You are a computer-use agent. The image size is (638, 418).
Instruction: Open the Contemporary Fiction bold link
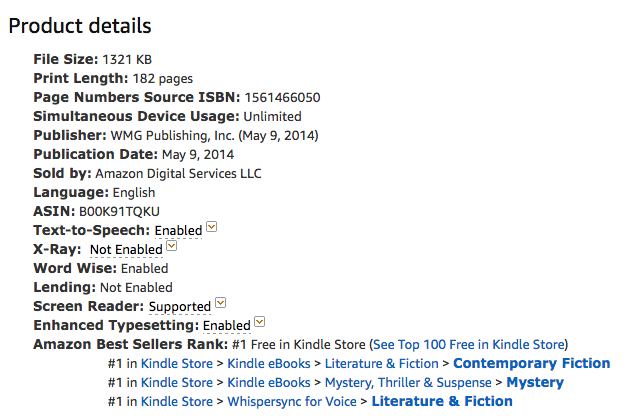[532, 363]
